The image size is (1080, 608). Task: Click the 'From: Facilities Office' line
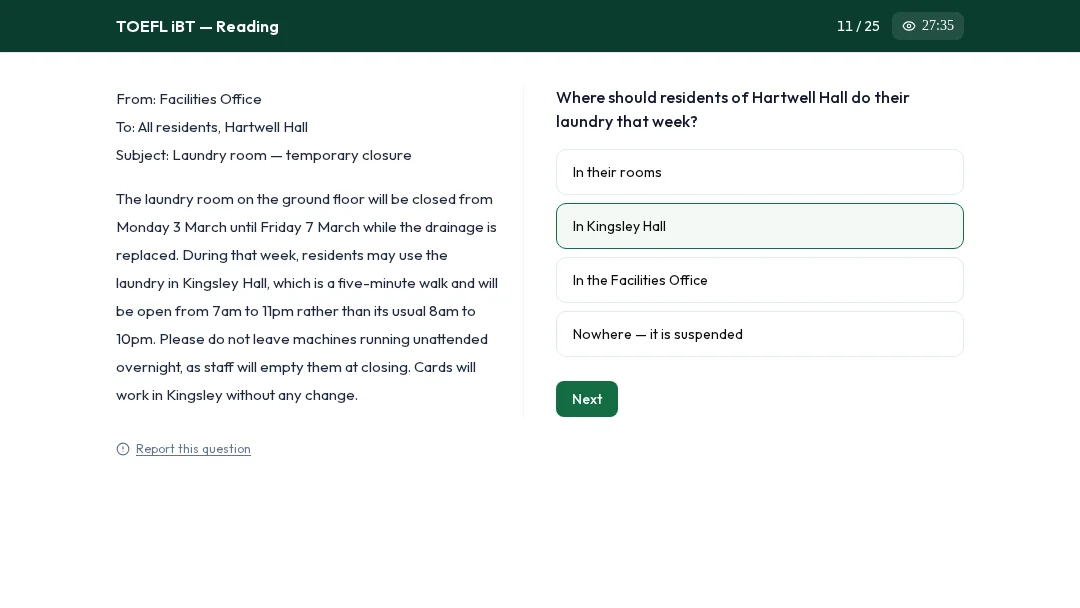coord(189,99)
